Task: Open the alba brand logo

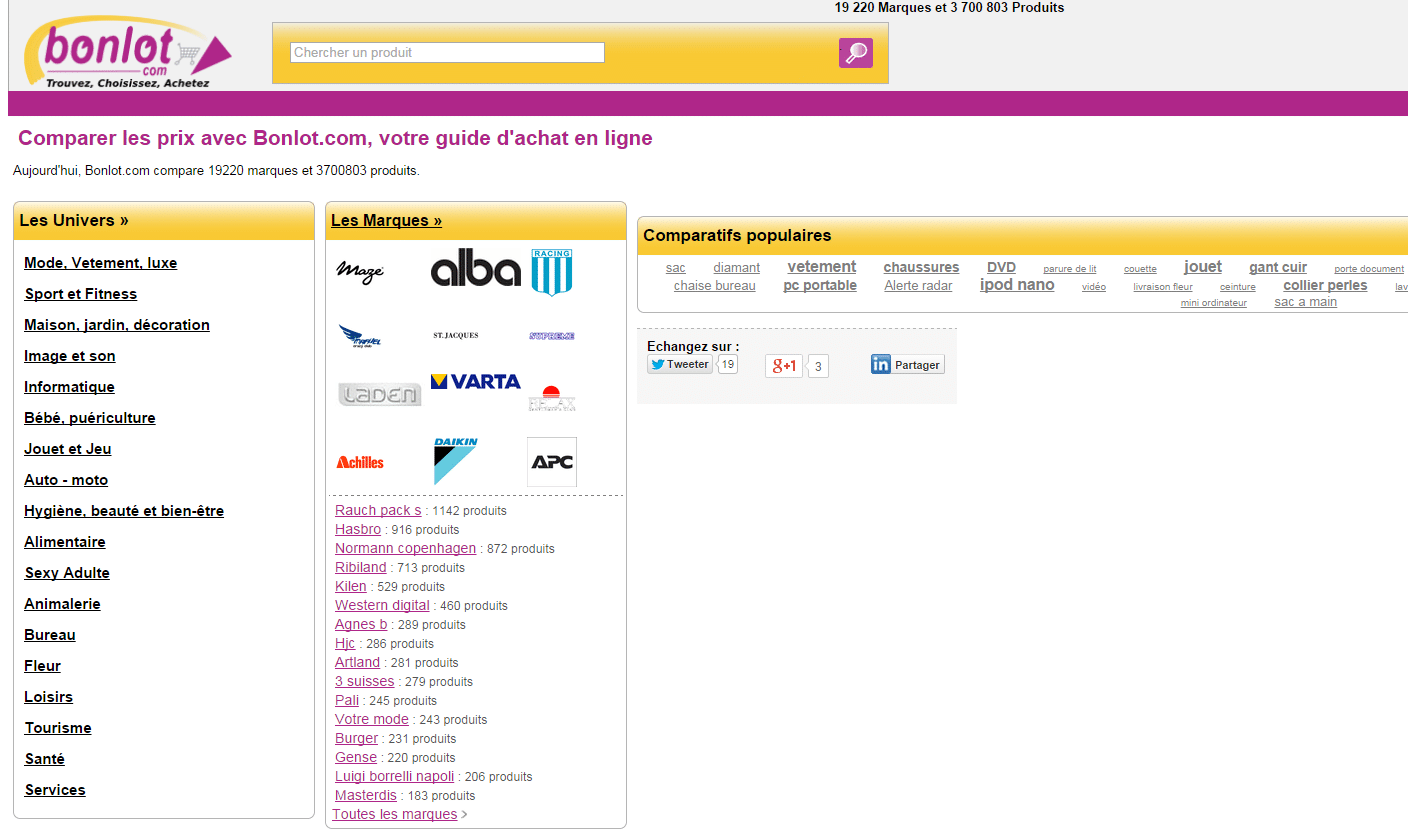Action: coord(476,268)
